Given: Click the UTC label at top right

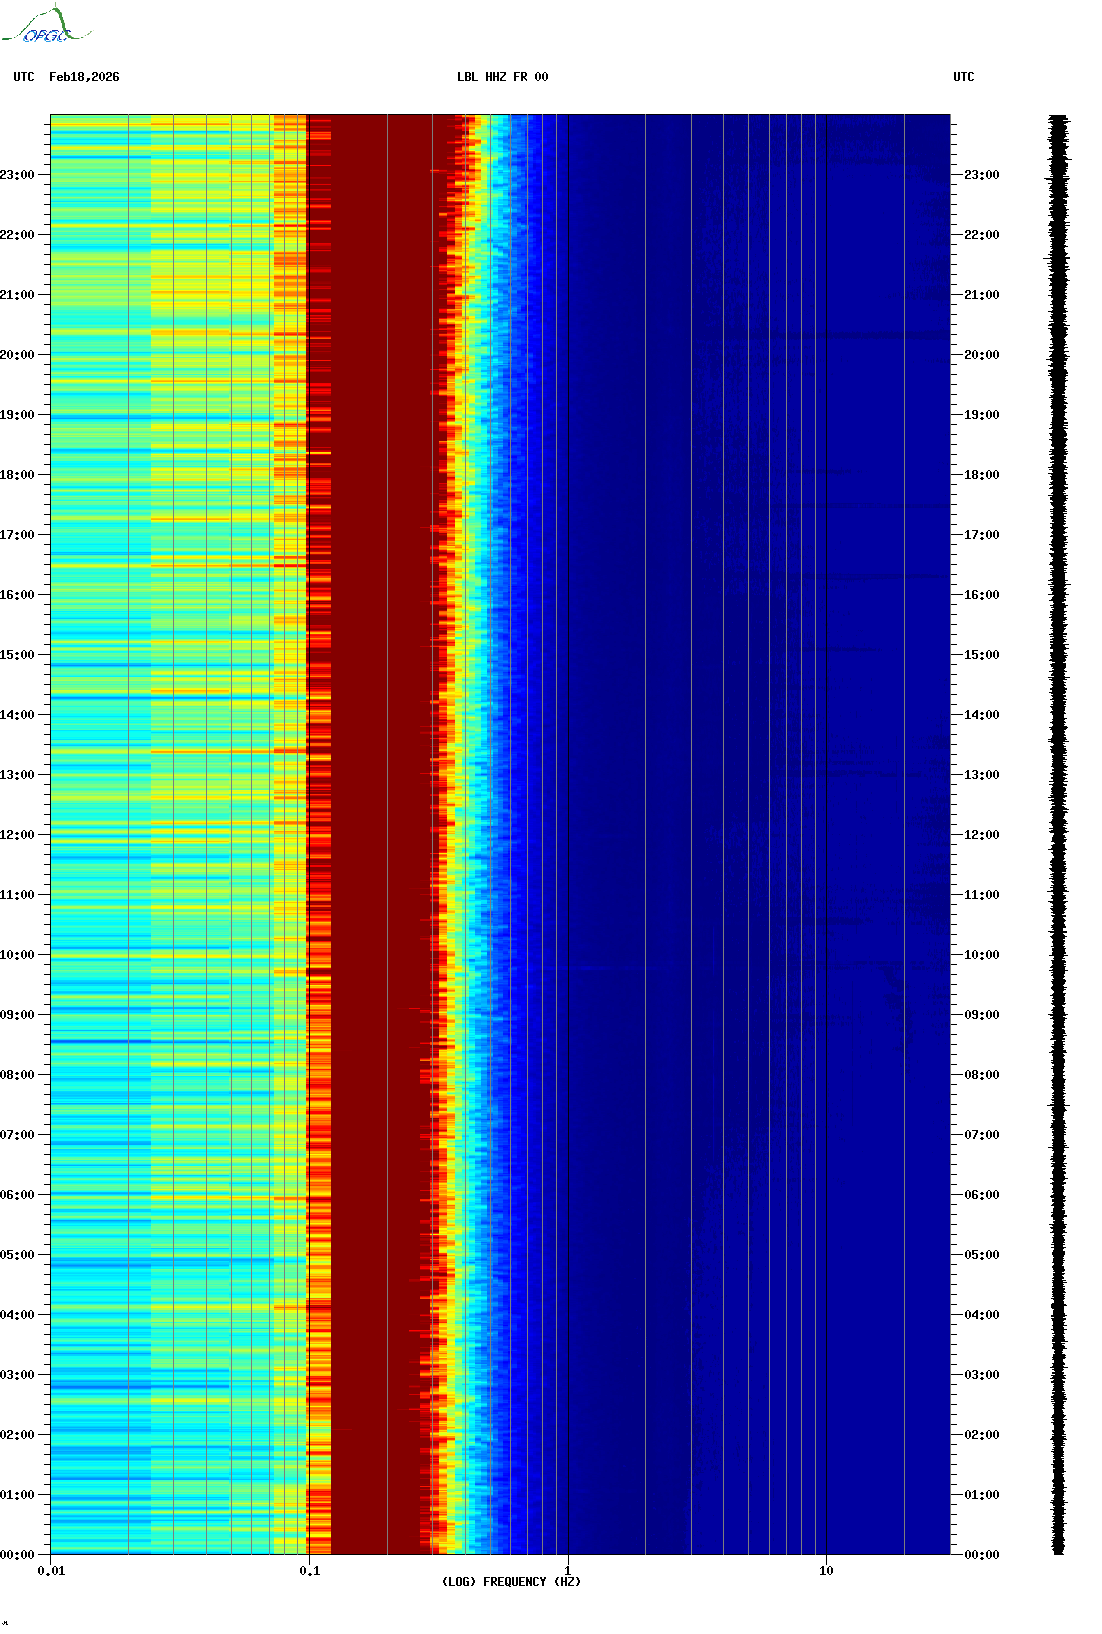Looking at the screenshot, I should [x=963, y=77].
